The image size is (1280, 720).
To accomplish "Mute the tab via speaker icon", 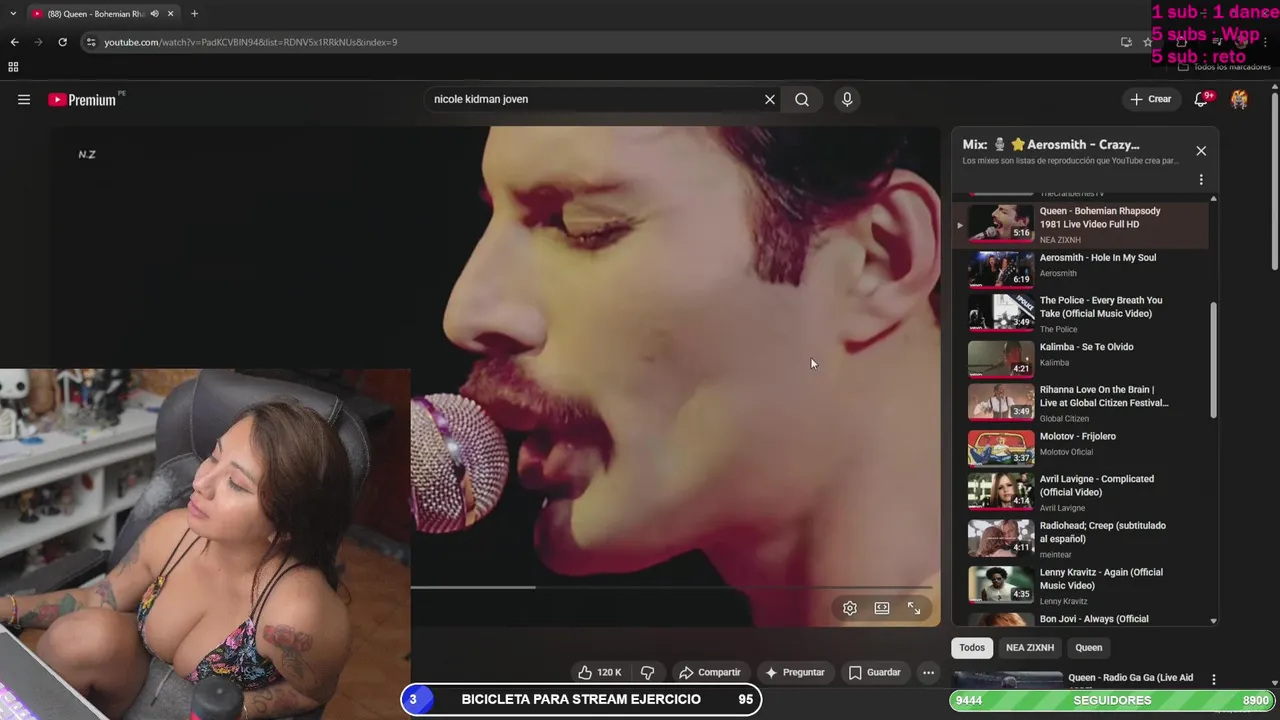I will click(x=154, y=14).
